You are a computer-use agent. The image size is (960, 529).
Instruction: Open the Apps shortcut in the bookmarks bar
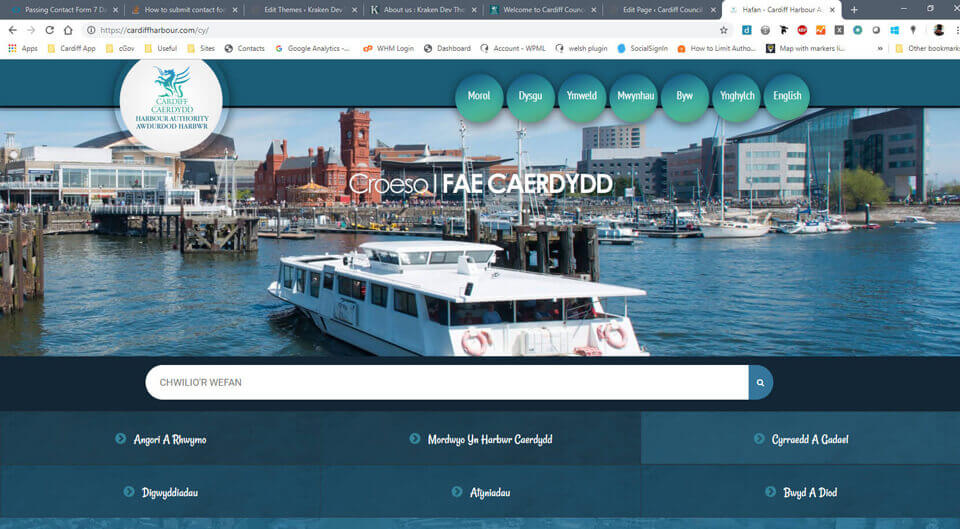coord(23,48)
